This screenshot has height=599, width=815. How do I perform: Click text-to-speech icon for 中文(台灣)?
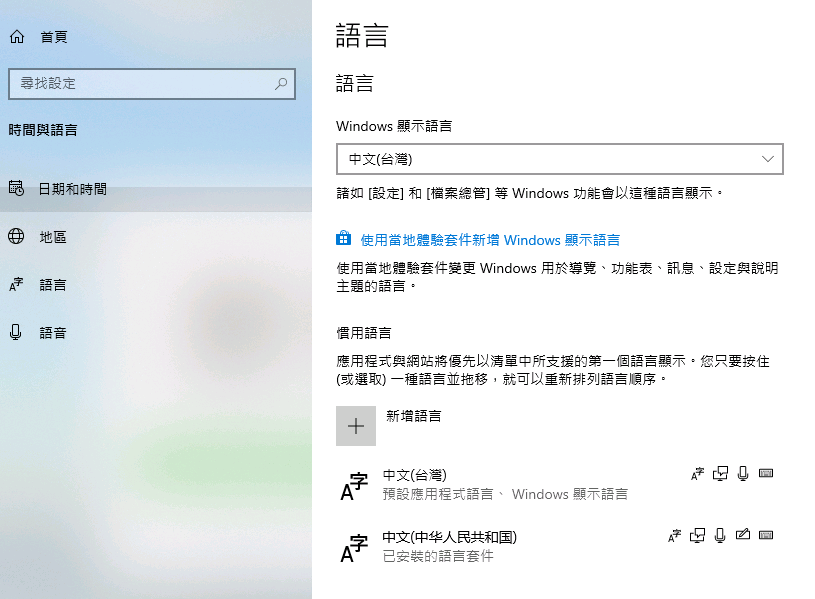(x=720, y=474)
